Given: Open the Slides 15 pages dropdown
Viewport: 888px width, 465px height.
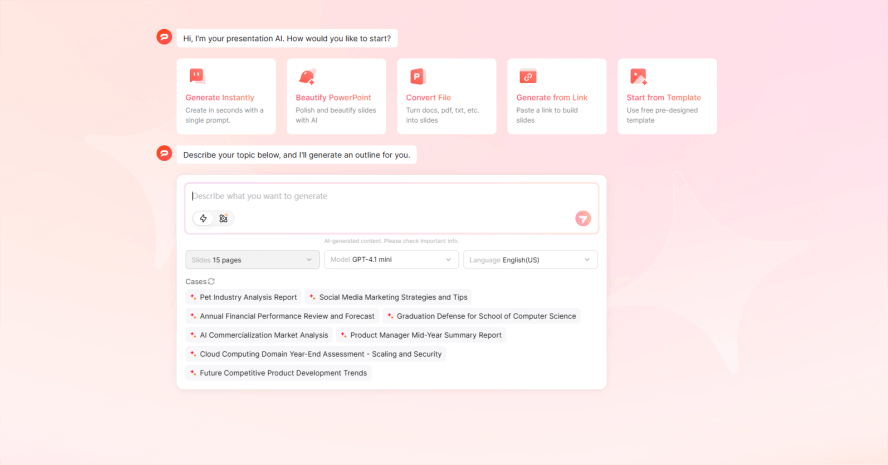Looking at the screenshot, I should [x=252, y=260].
